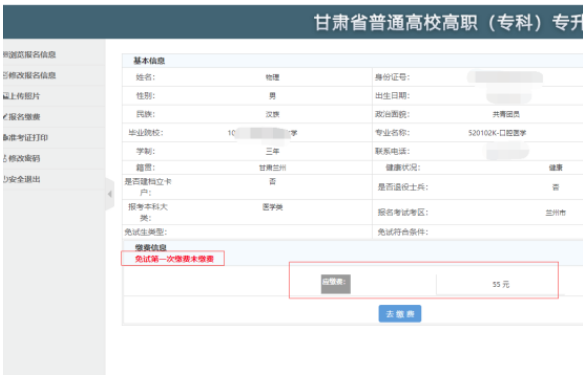Click the 健康状况 value 健康
Screen dimensions: 583x392
(x=555, y=168)
